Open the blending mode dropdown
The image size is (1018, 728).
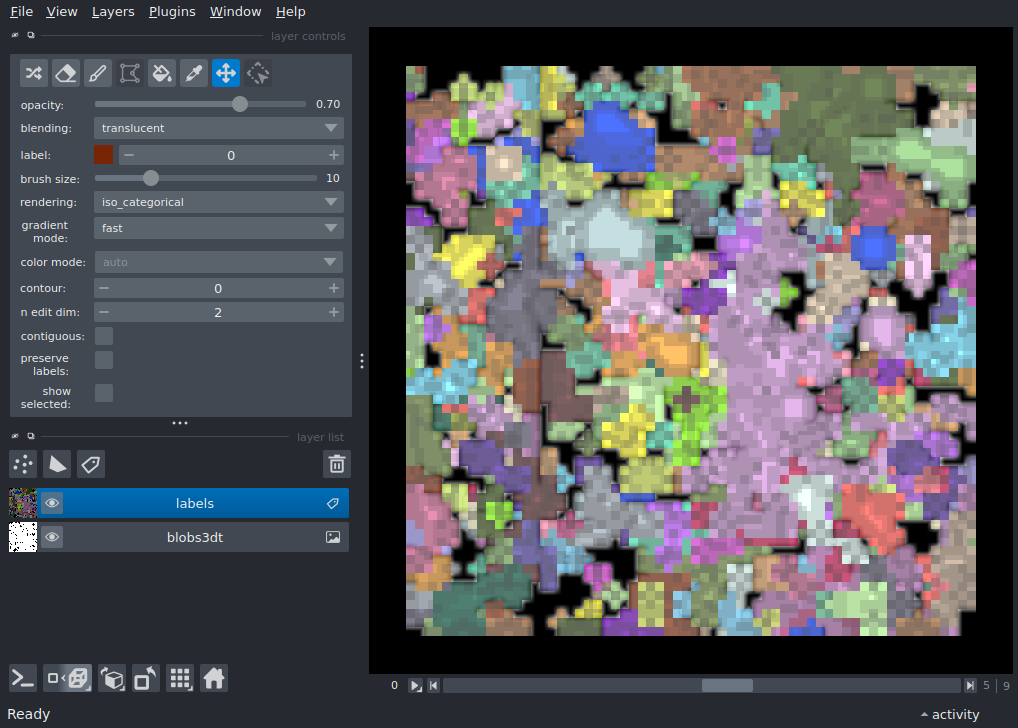point(219,128)
